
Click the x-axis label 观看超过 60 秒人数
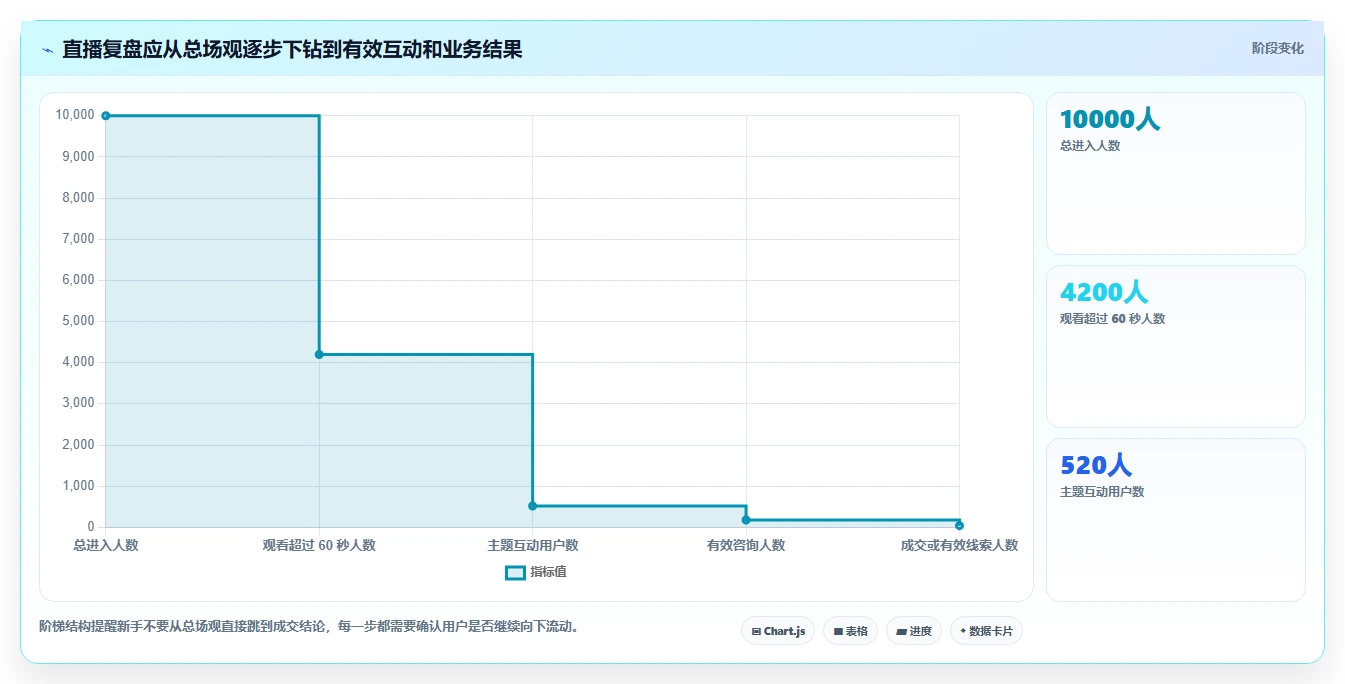pos(319,545)
